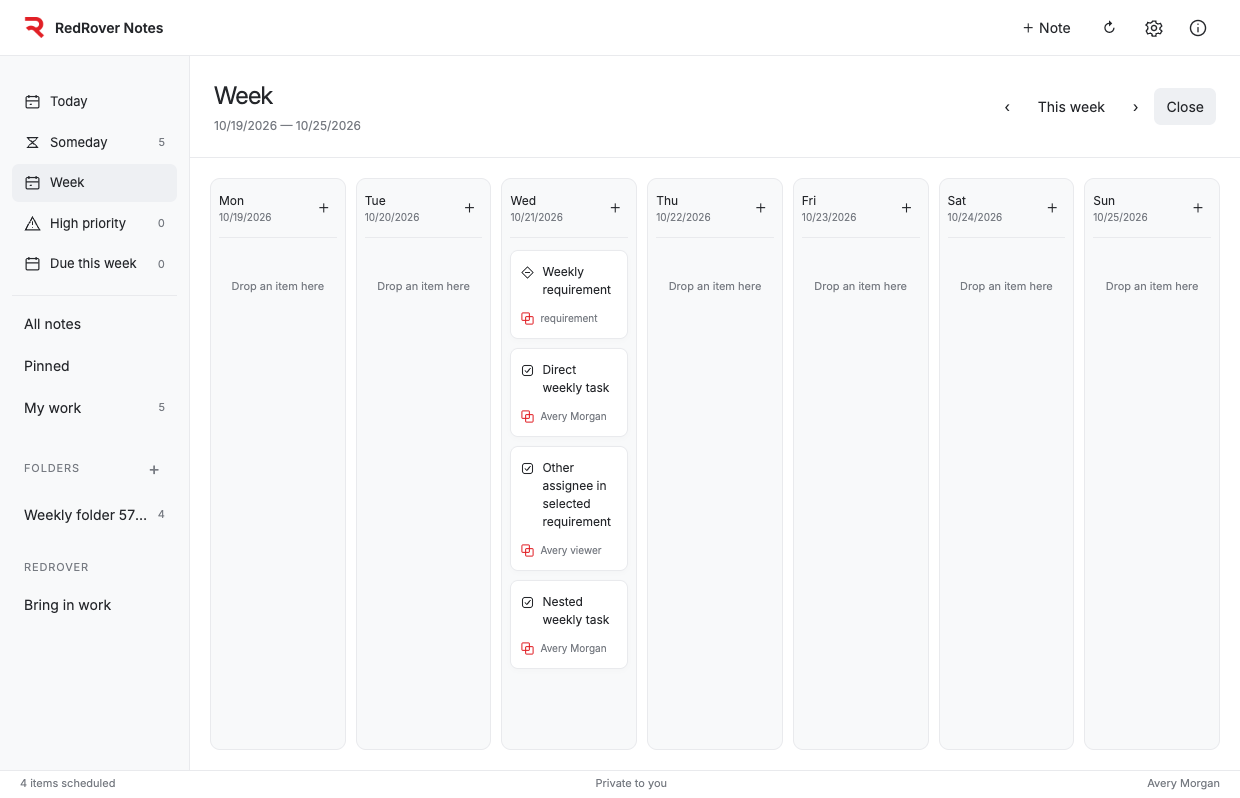
Task: Open Other assignee in selected requirement title
Action: point(577,495)
